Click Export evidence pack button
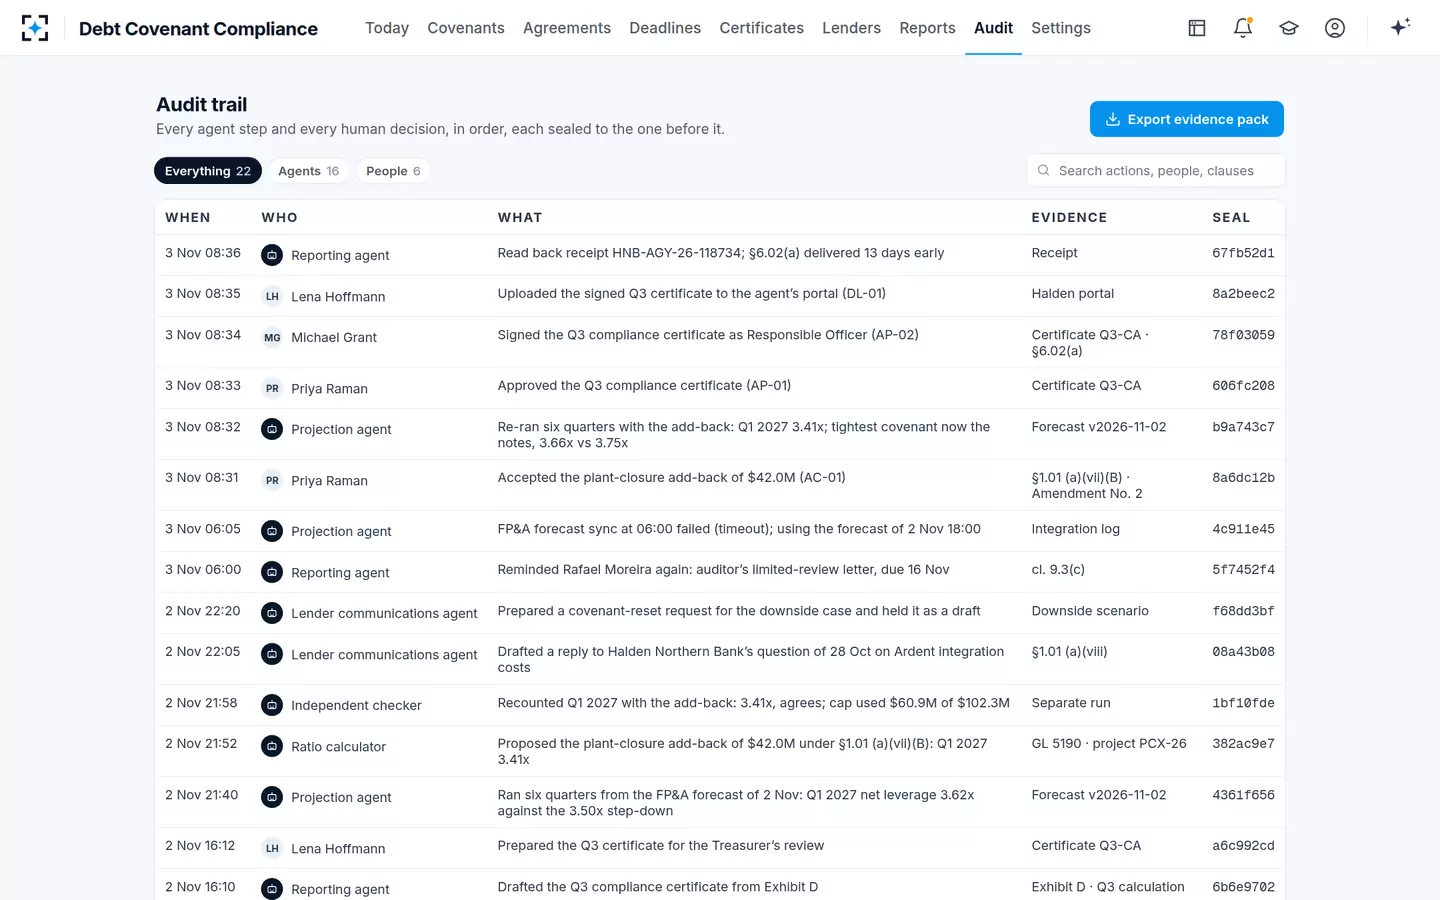 pyautogui.click(x=1187, y=119)
